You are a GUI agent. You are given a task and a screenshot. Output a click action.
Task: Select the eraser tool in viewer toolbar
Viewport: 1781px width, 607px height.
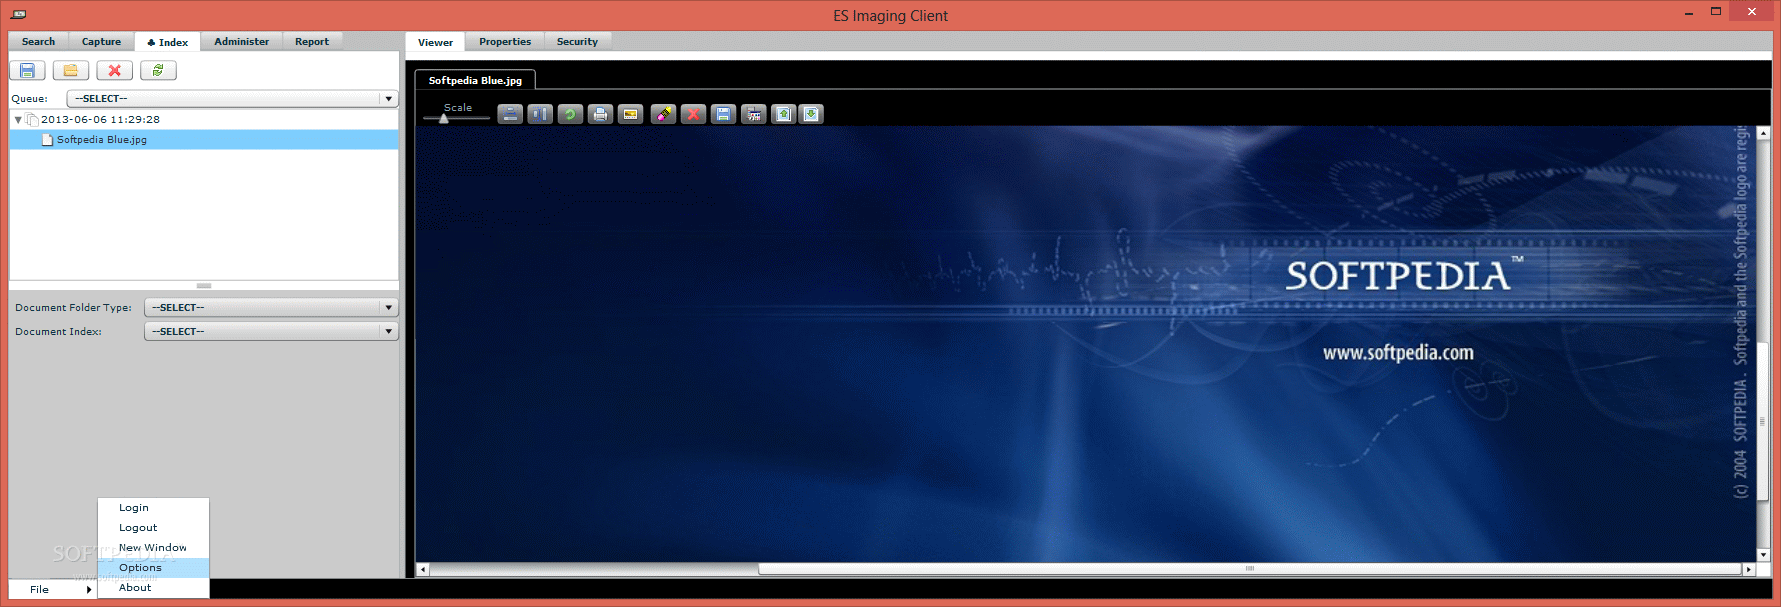pyautogui.click(x=663, y=114)
